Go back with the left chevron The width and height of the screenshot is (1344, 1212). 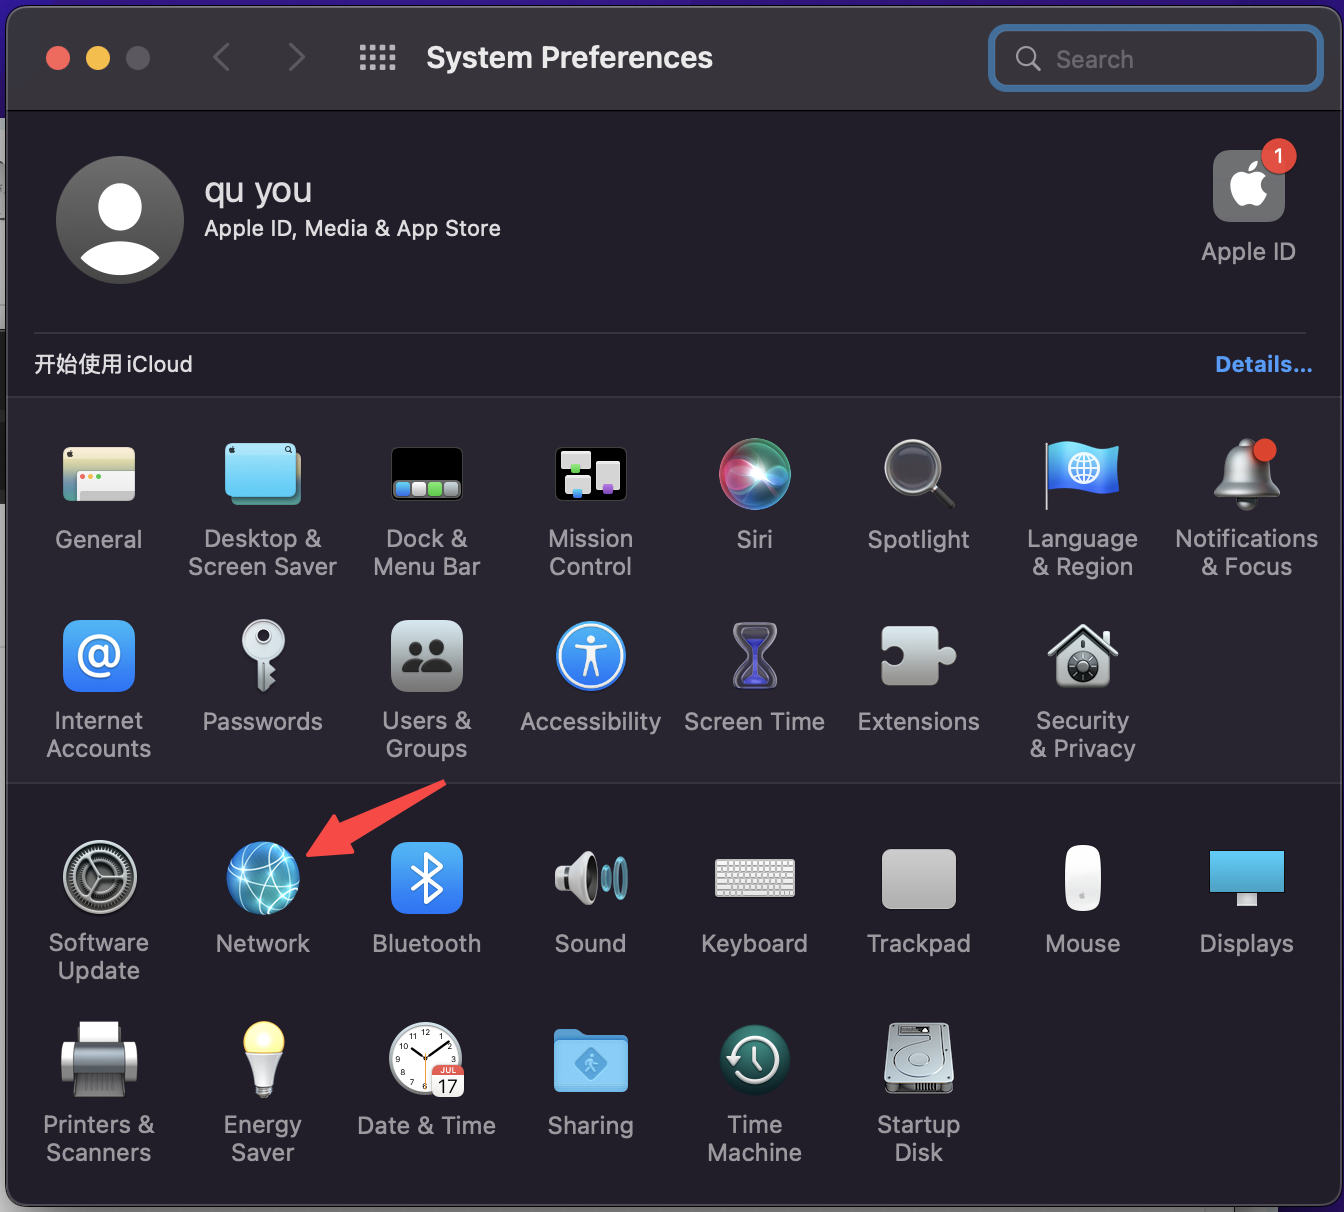(x=222, y=58)
